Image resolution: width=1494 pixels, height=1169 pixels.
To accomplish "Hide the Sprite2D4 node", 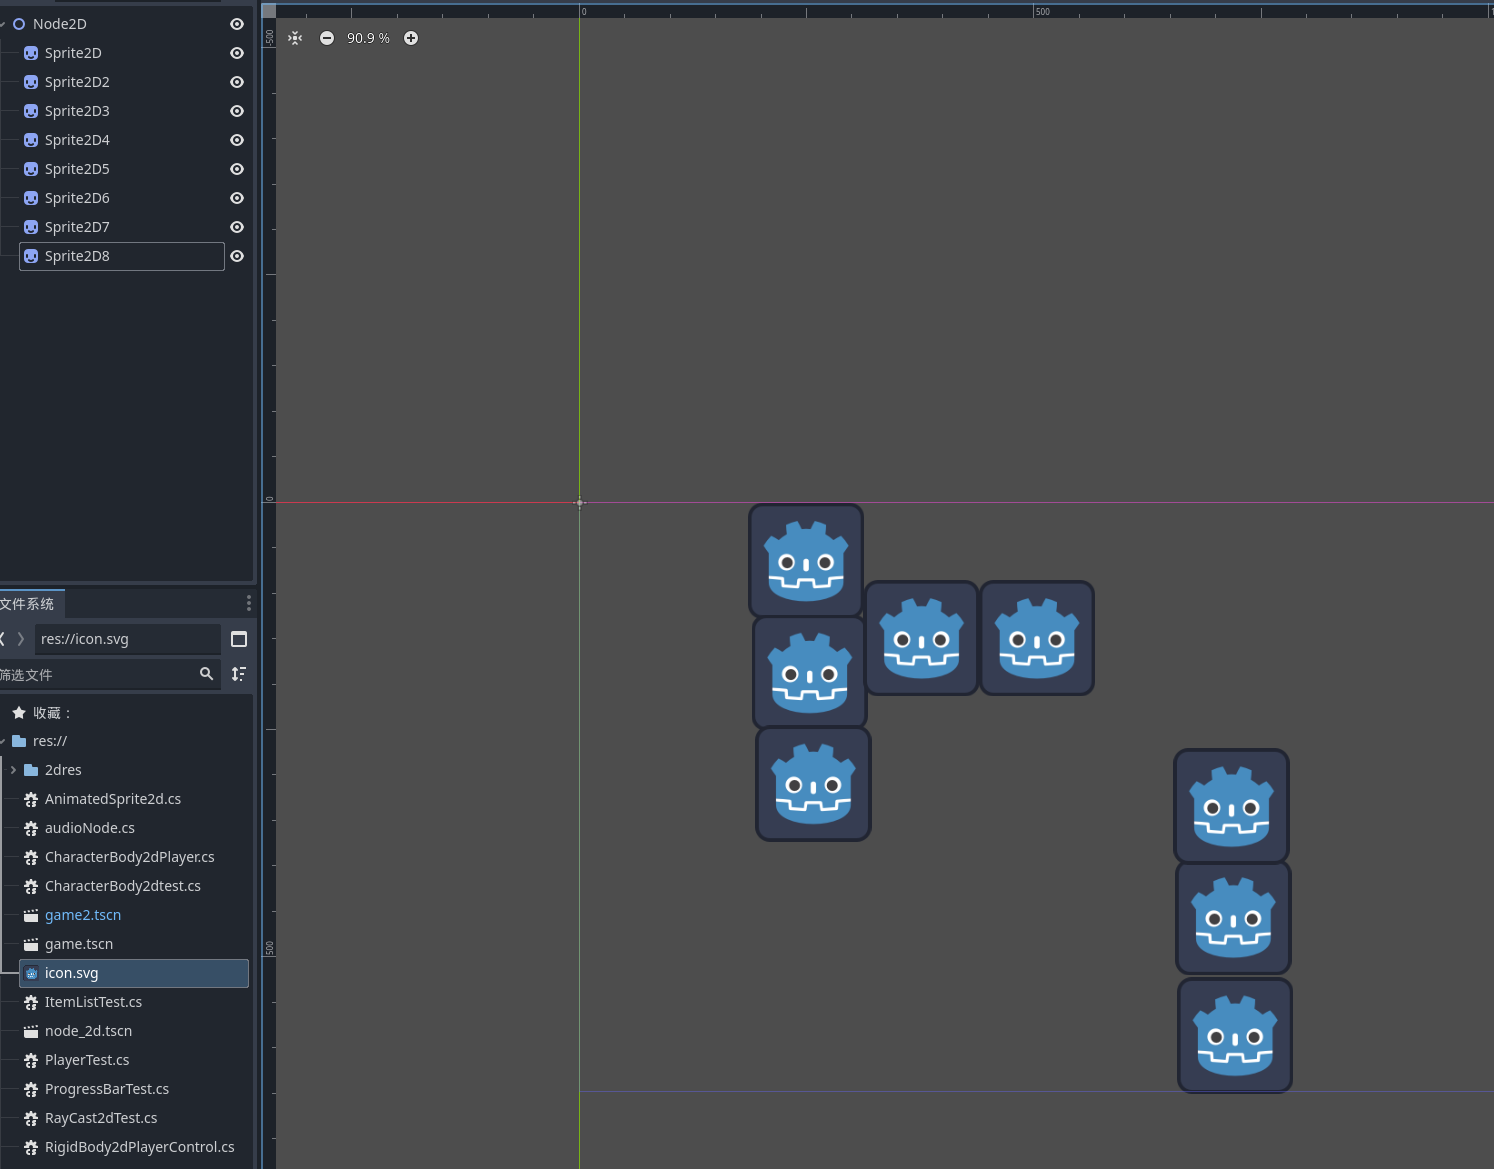I will (237, 140).
